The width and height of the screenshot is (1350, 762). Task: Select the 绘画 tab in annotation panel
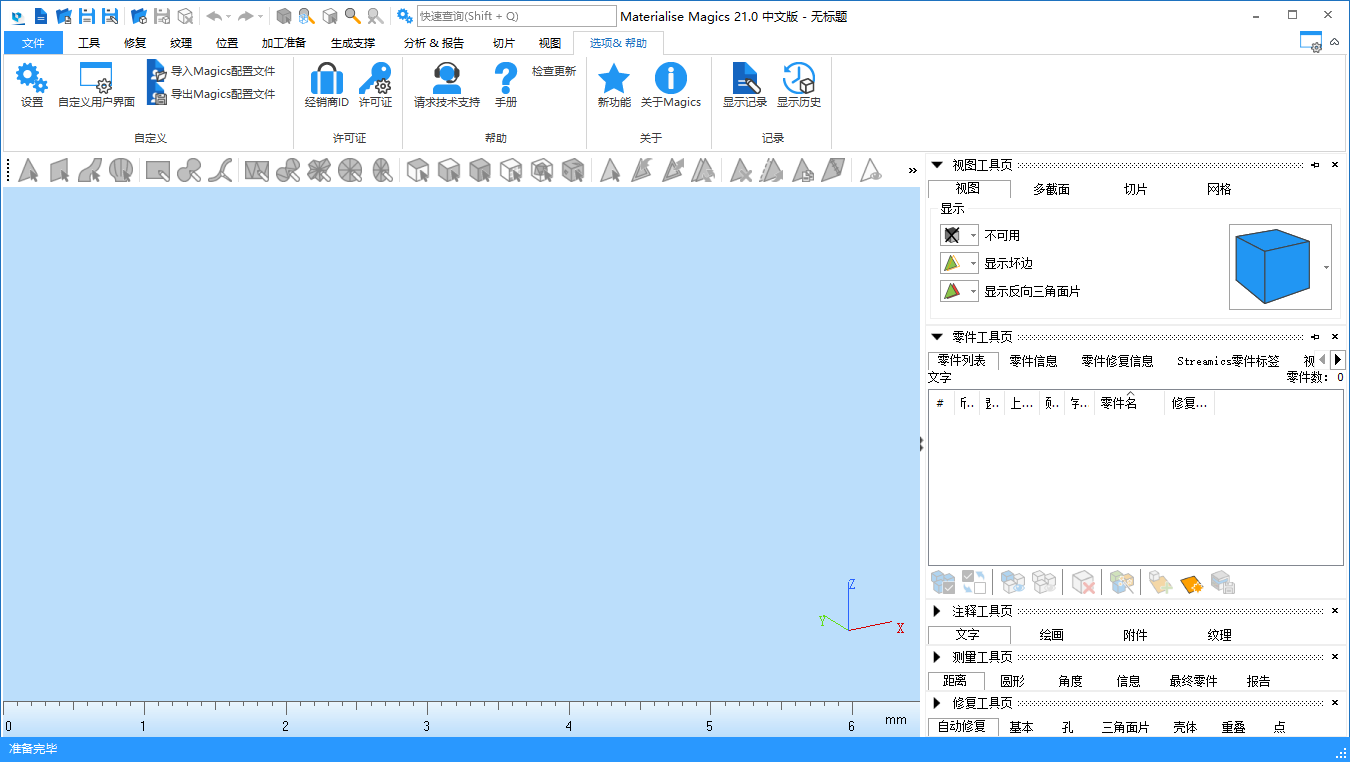(1051, 635)
